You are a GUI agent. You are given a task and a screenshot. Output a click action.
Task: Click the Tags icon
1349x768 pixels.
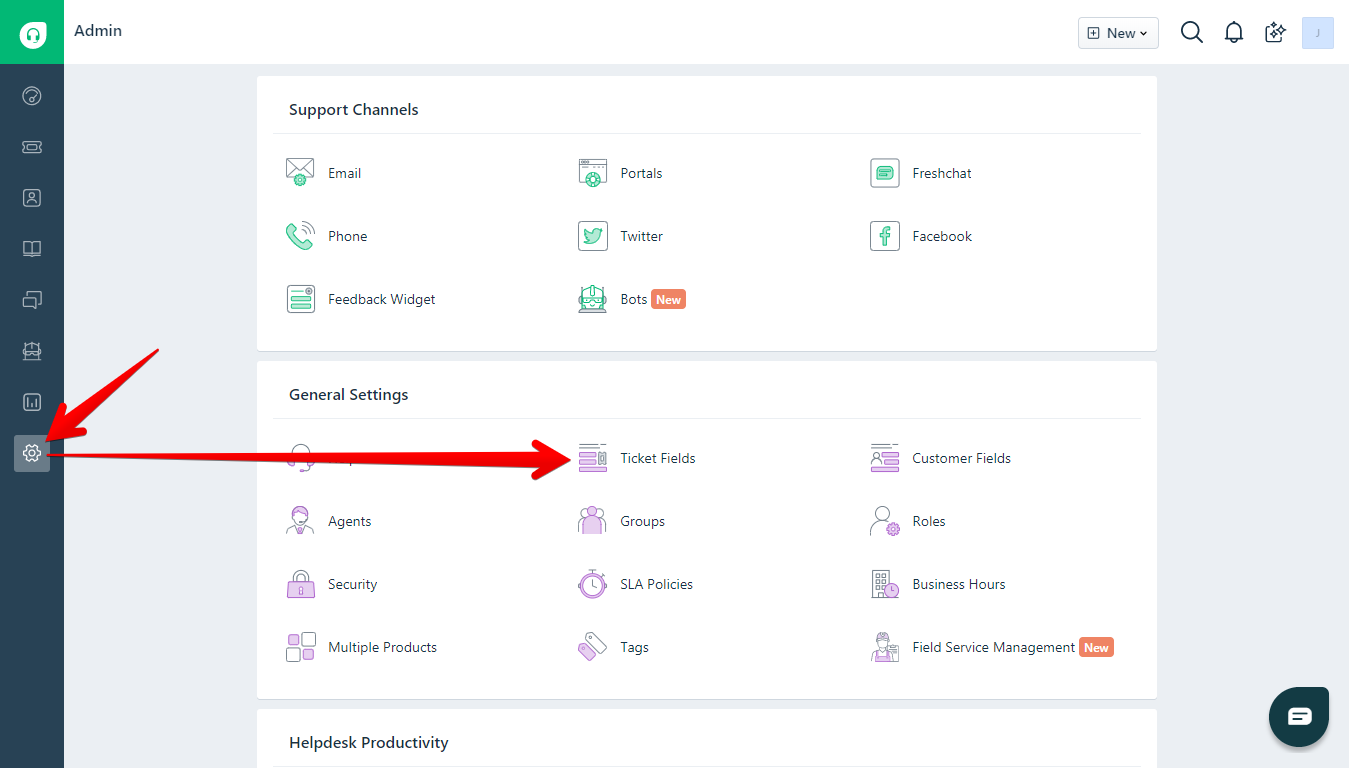[593, 647]
